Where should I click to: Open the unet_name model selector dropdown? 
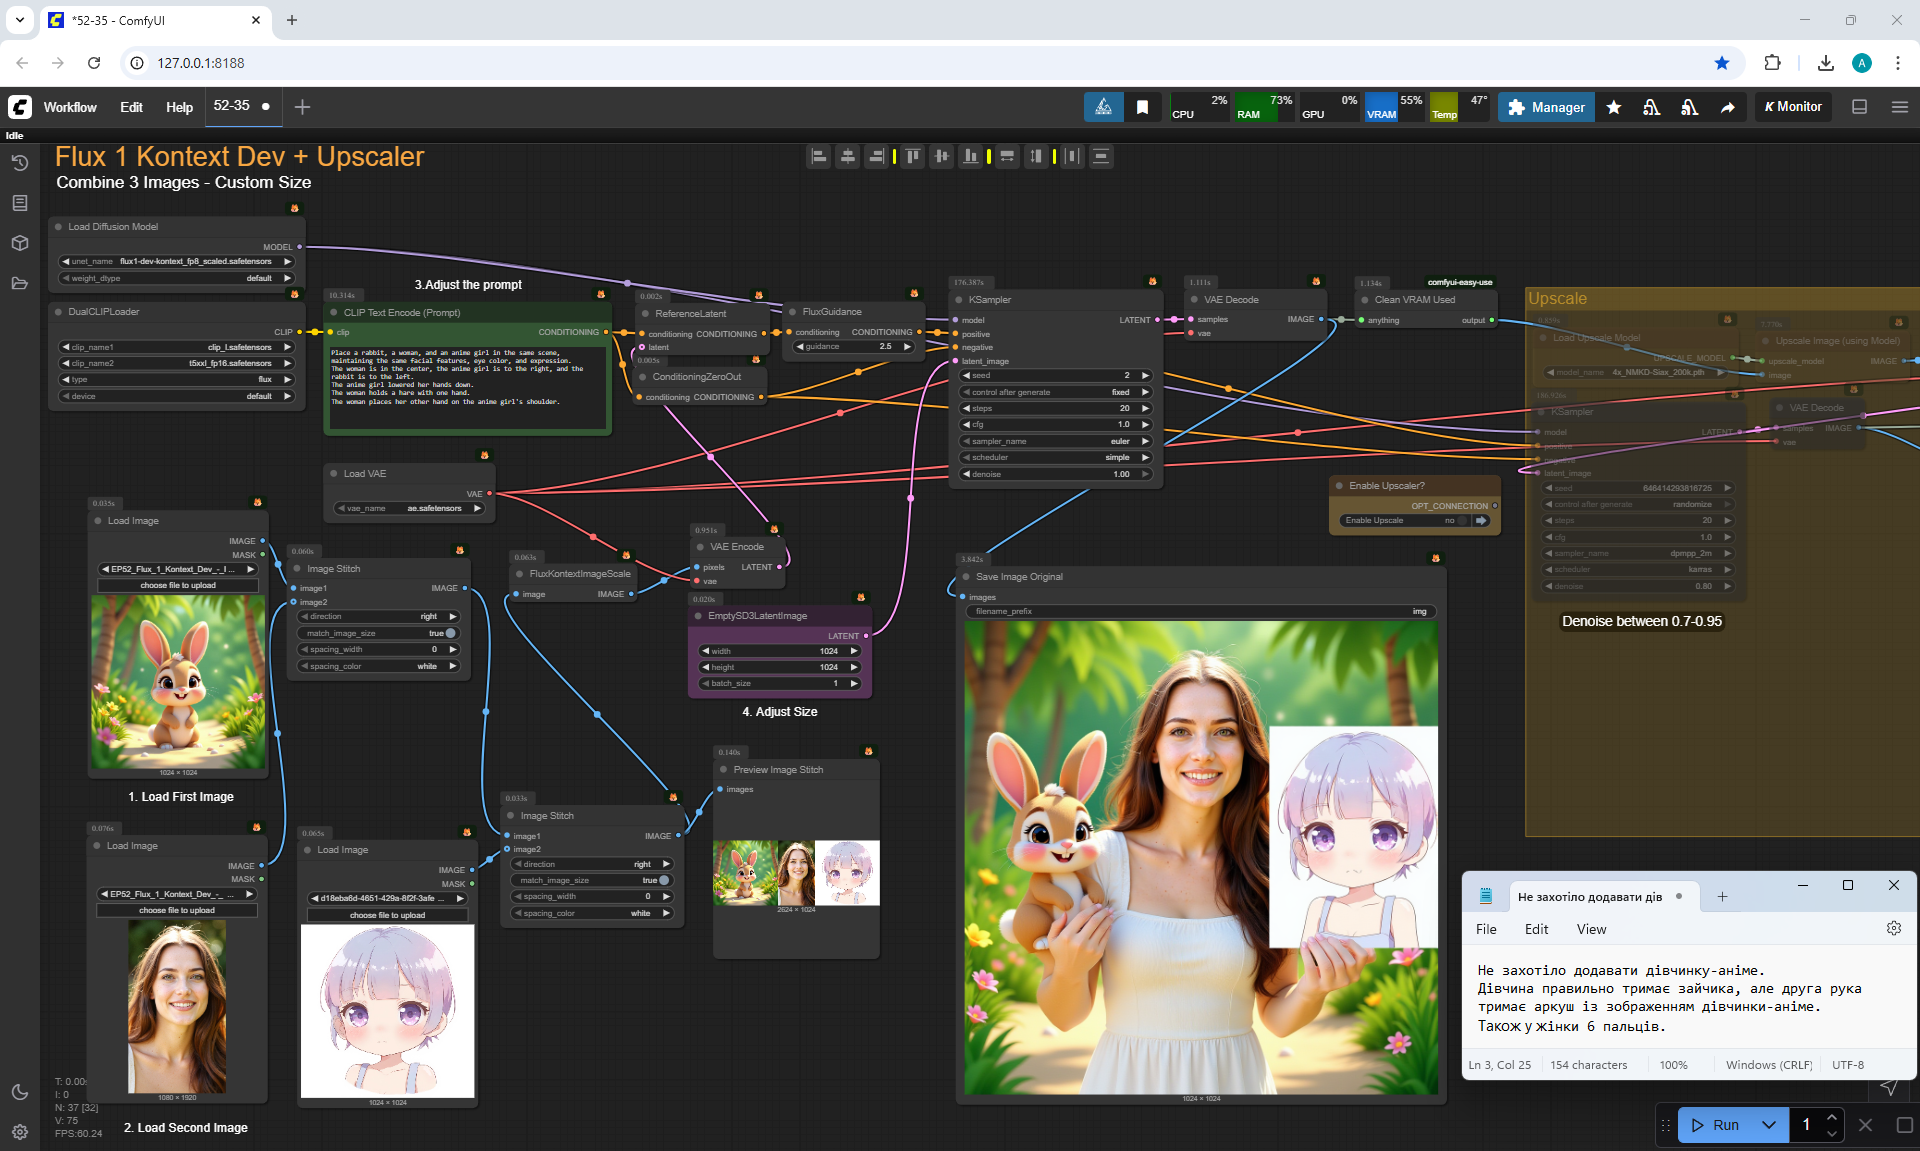point(177,261)
